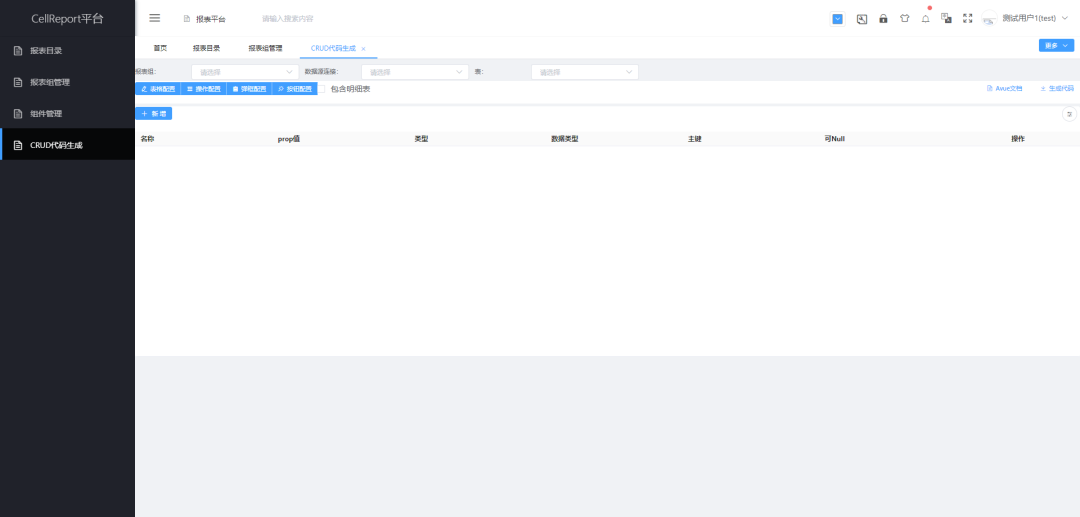Open notifications bell icon
Screen dimensions: 1080x517
tap(925, 18)
